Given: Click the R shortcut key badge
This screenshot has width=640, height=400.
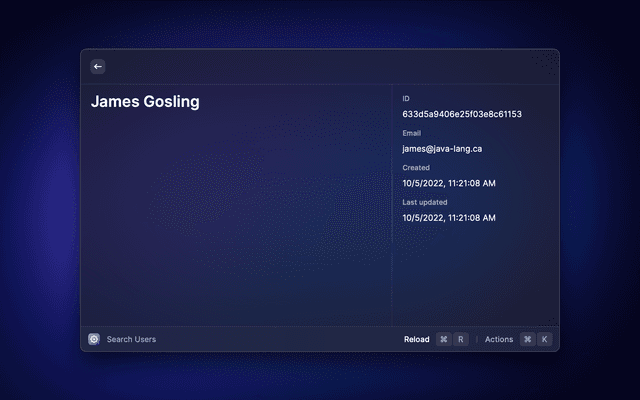Looking at the screenshot, I should click(x=461, y=339).
